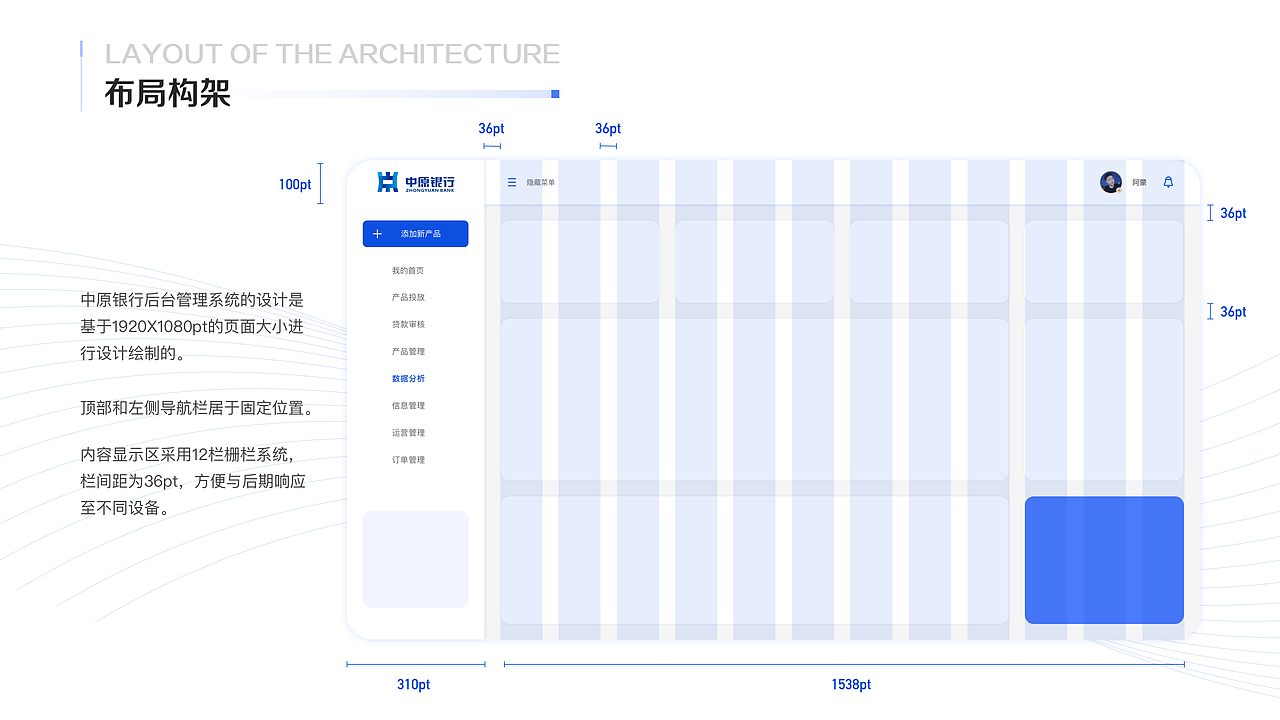1280x720 pixels.
Task: Open 订单管理 menu item
Action: click(408, 460)
